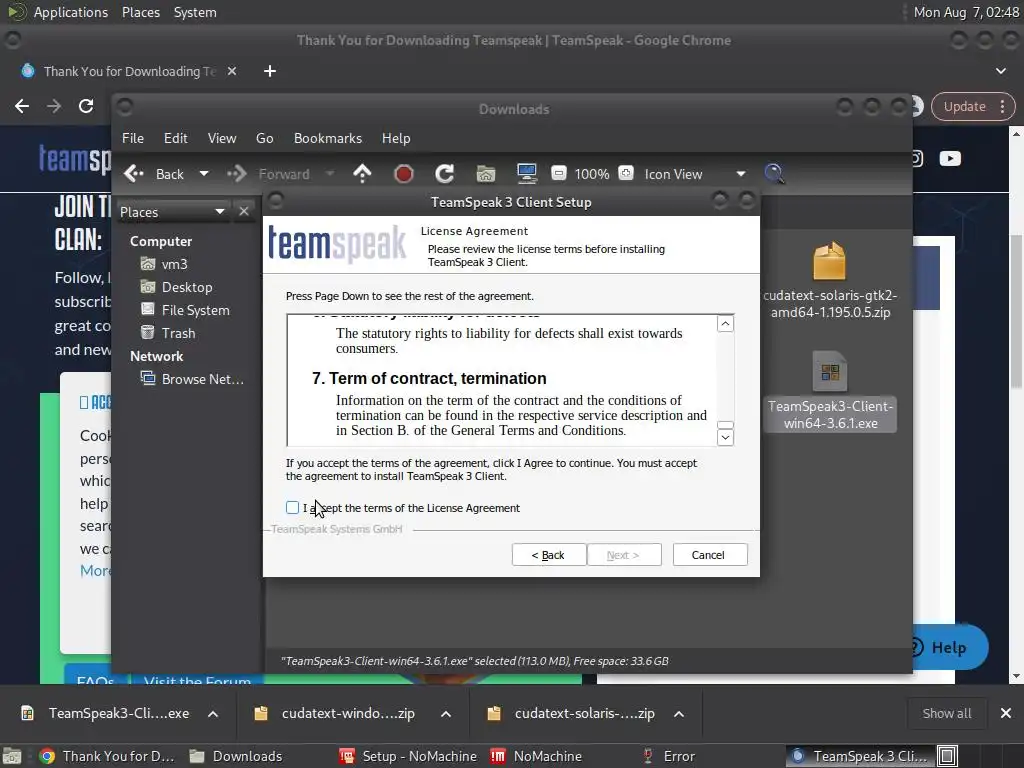The image size is (1024, 768).
Task: Switch to Error window in taskbar
Action: [669, 756]
